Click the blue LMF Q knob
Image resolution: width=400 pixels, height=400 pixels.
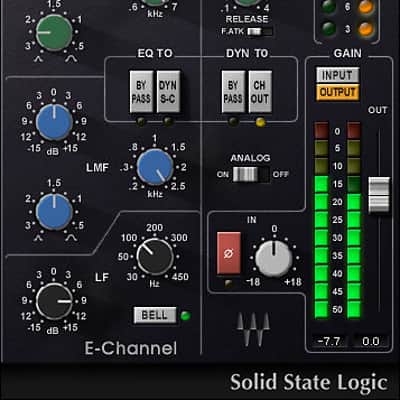(54, 211)
